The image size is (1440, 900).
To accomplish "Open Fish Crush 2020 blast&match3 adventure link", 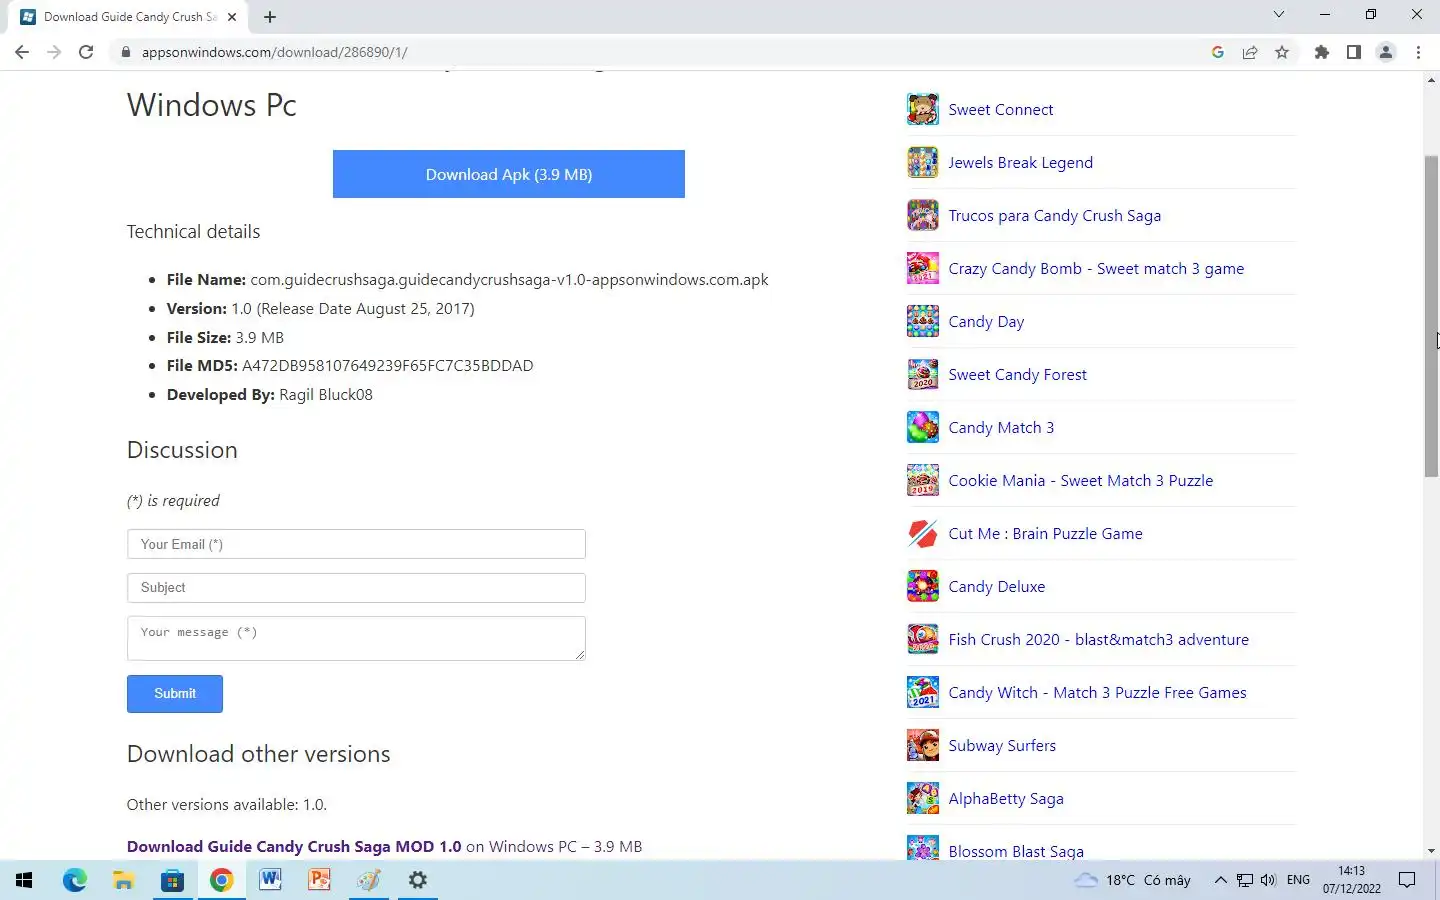I will click(x=1098, y=639).
